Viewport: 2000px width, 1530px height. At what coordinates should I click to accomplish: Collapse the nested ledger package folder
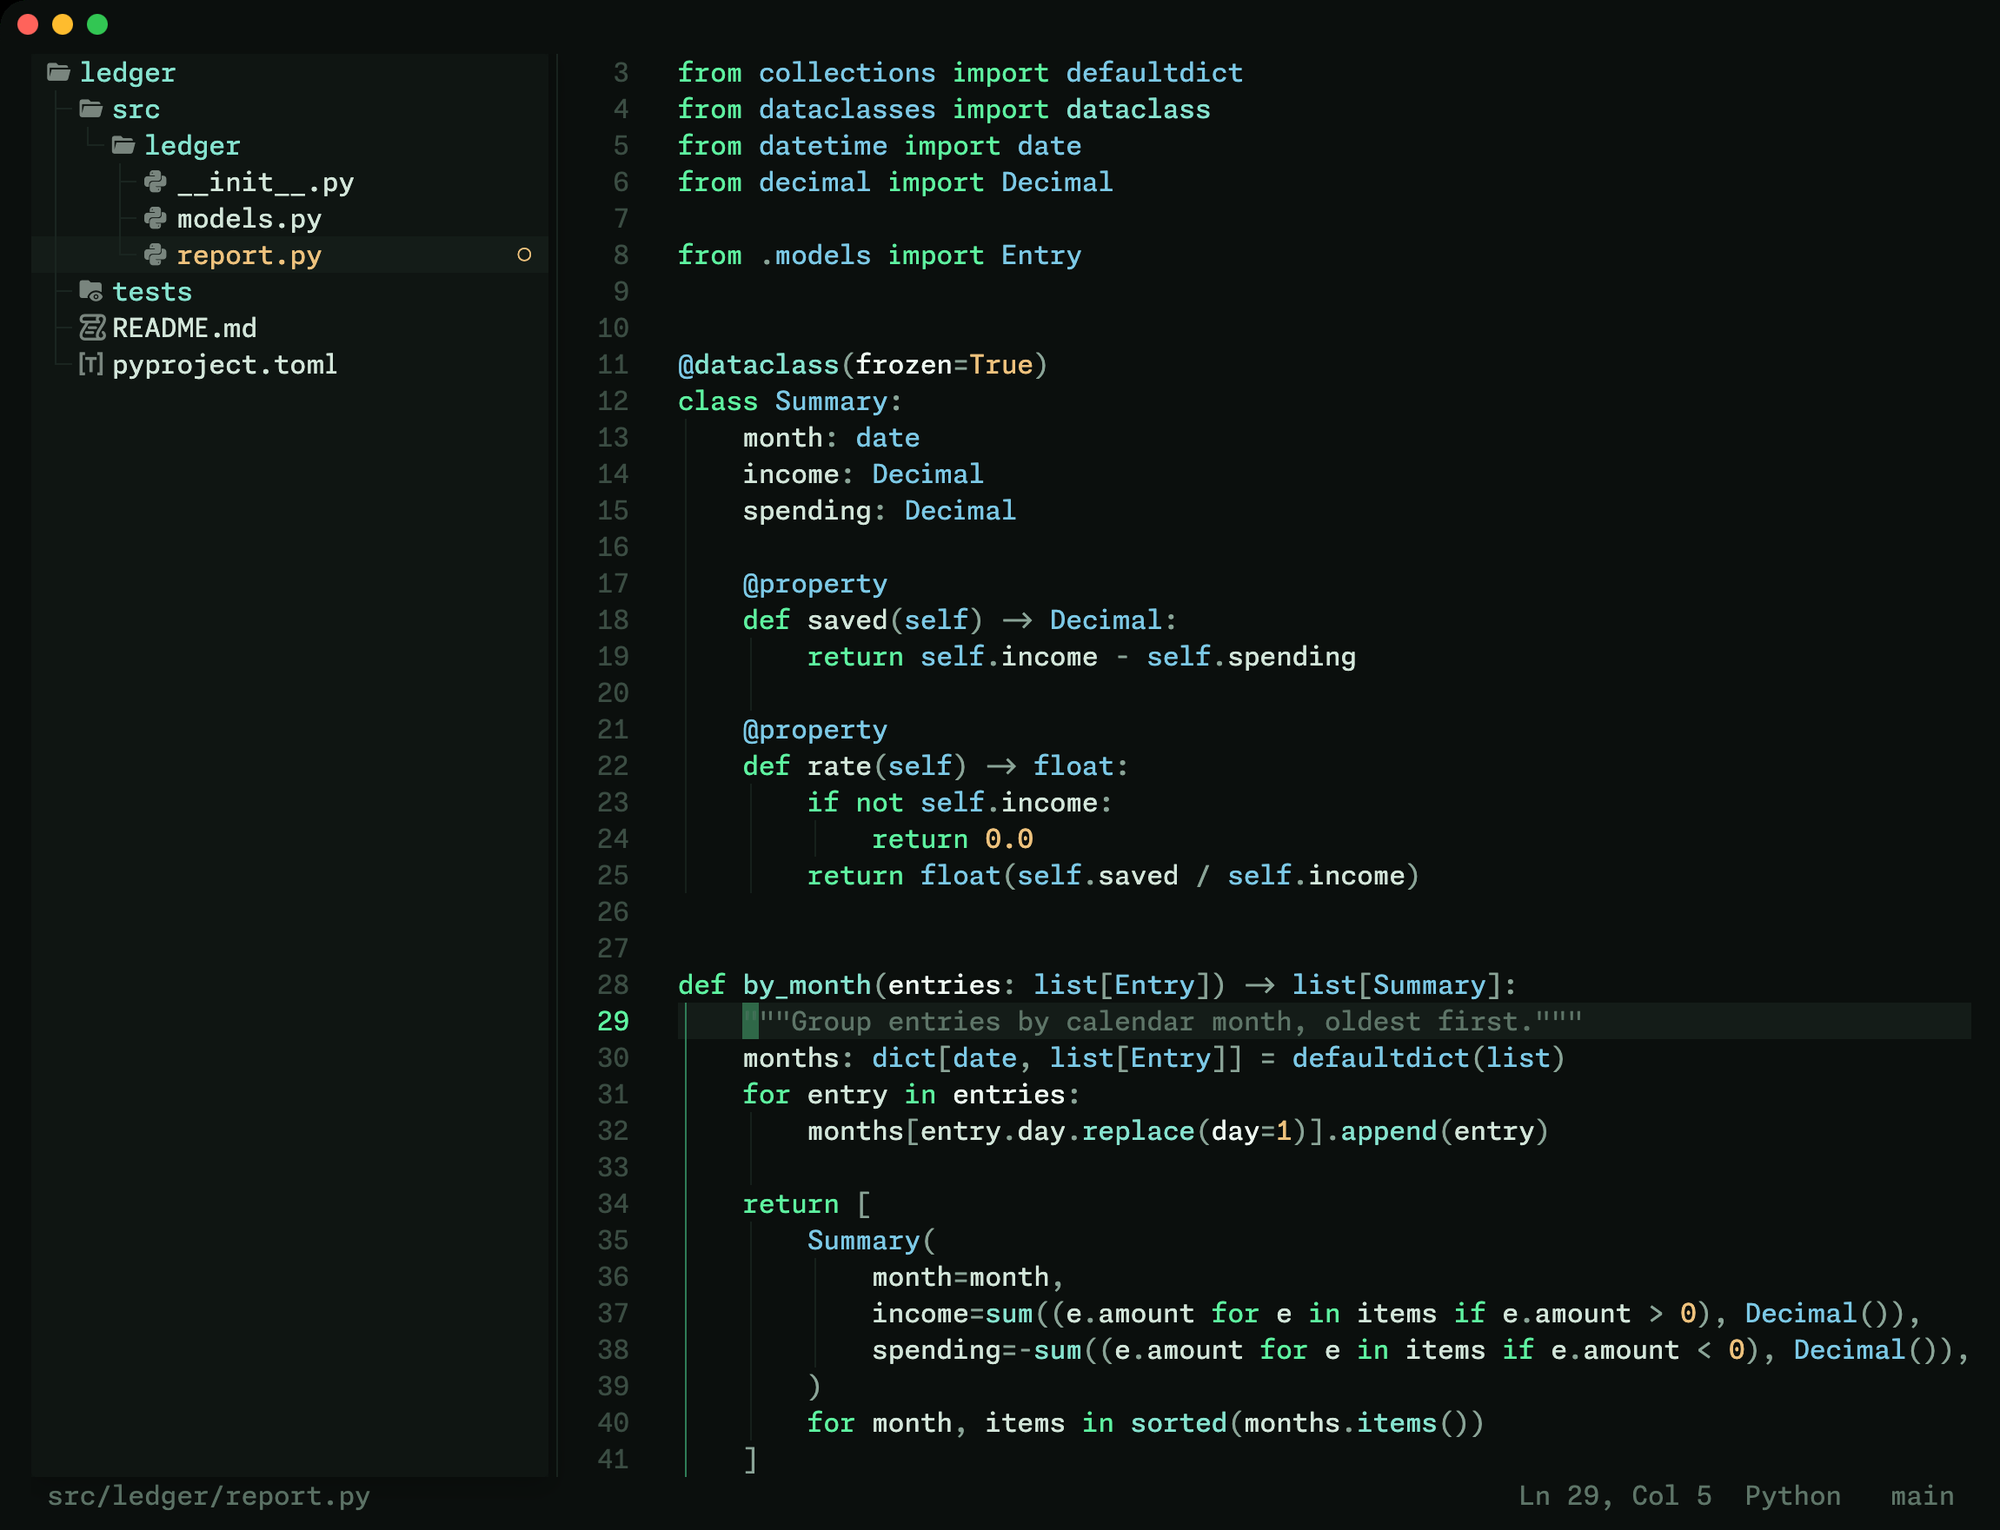(193, 145)
